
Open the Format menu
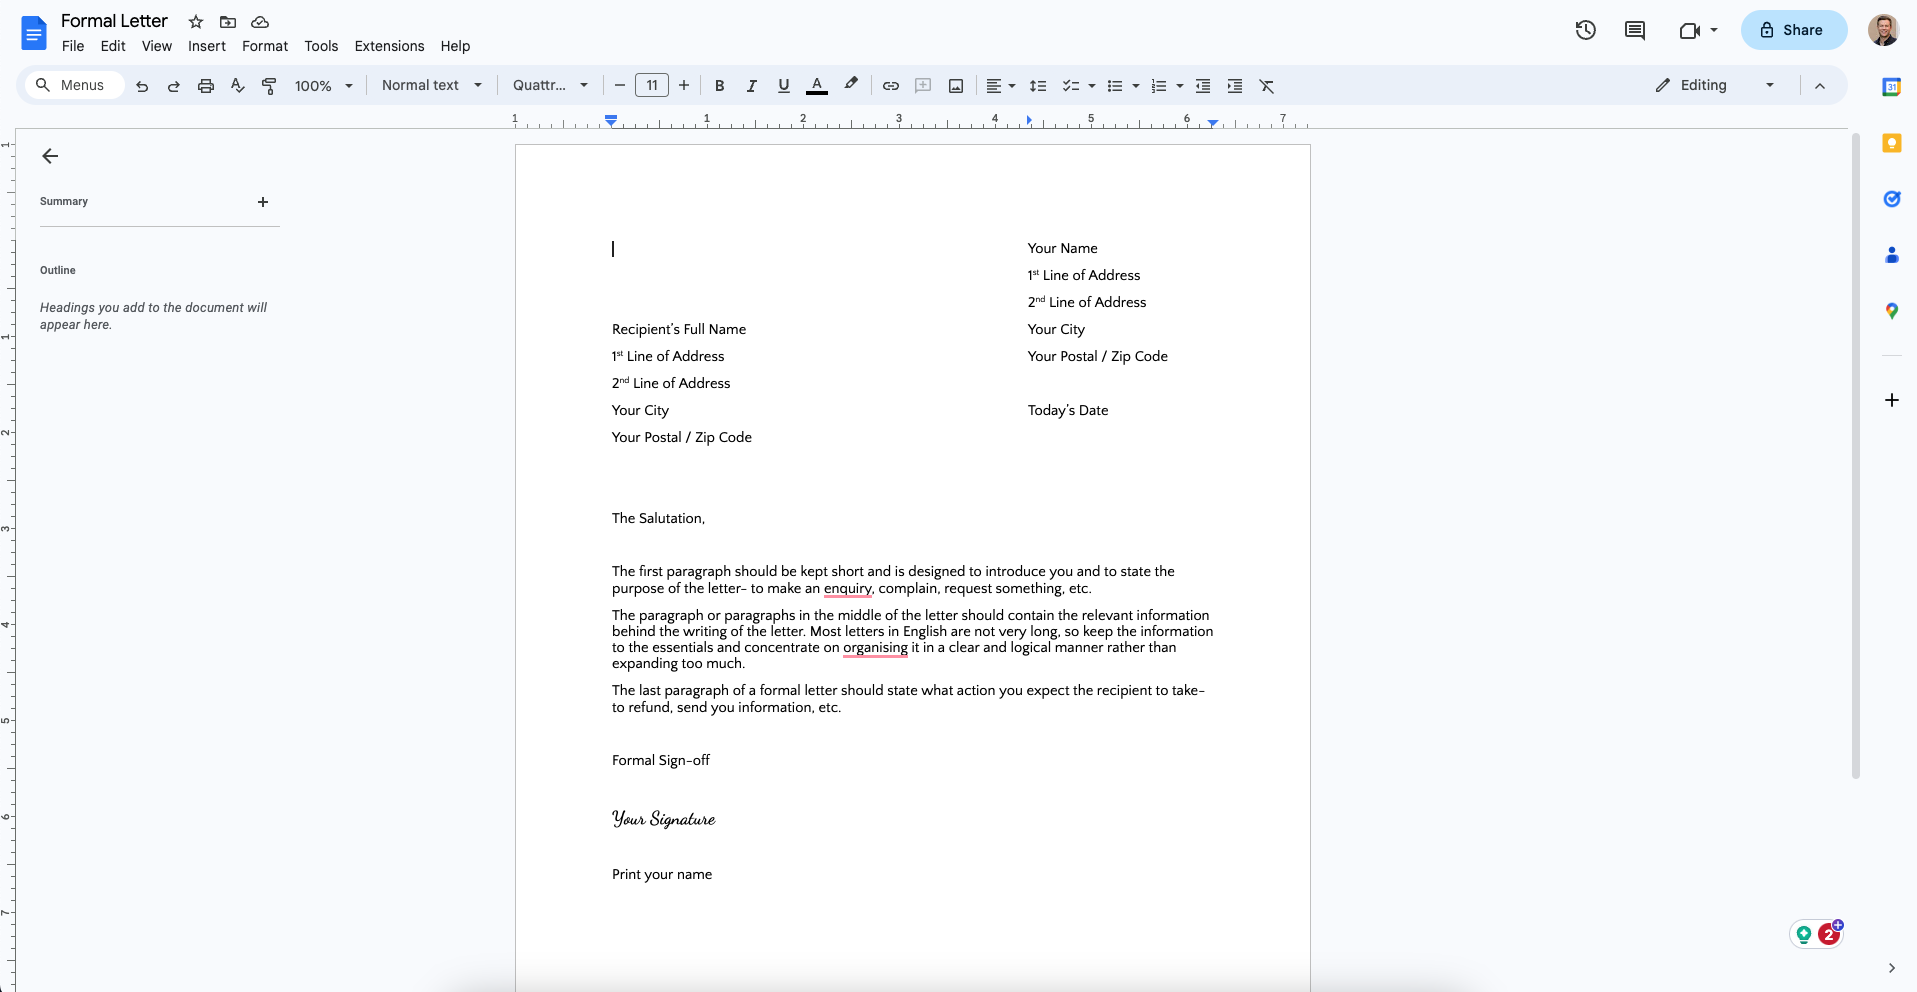[264, 46]
